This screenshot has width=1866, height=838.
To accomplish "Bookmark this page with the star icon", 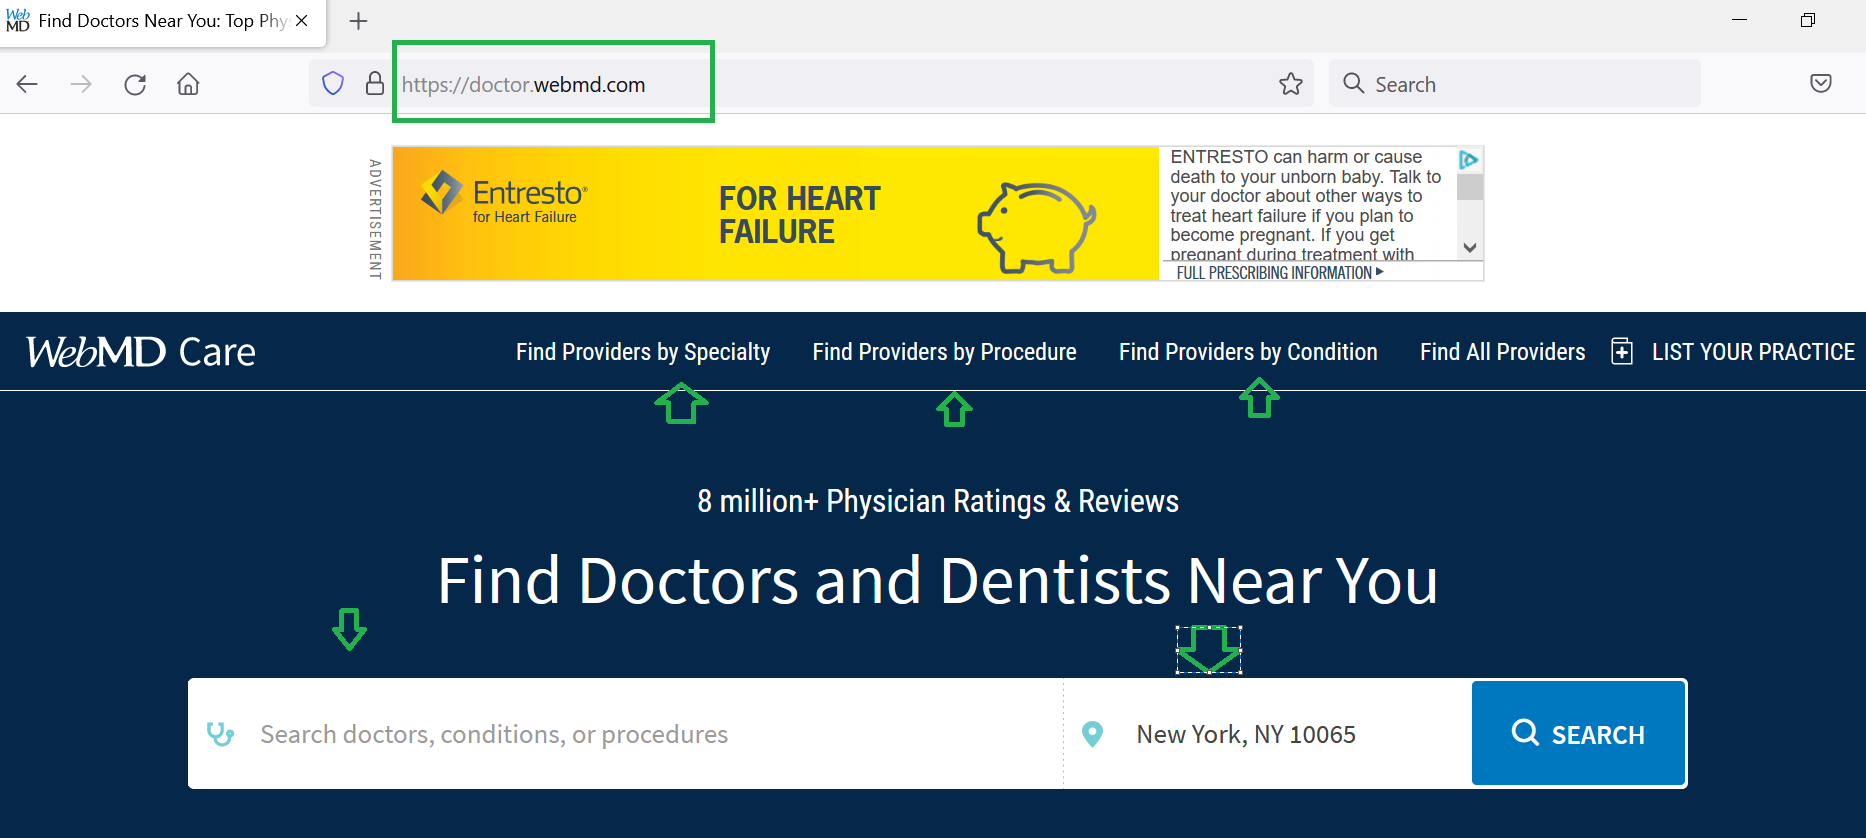I will tap(1290, 84).
